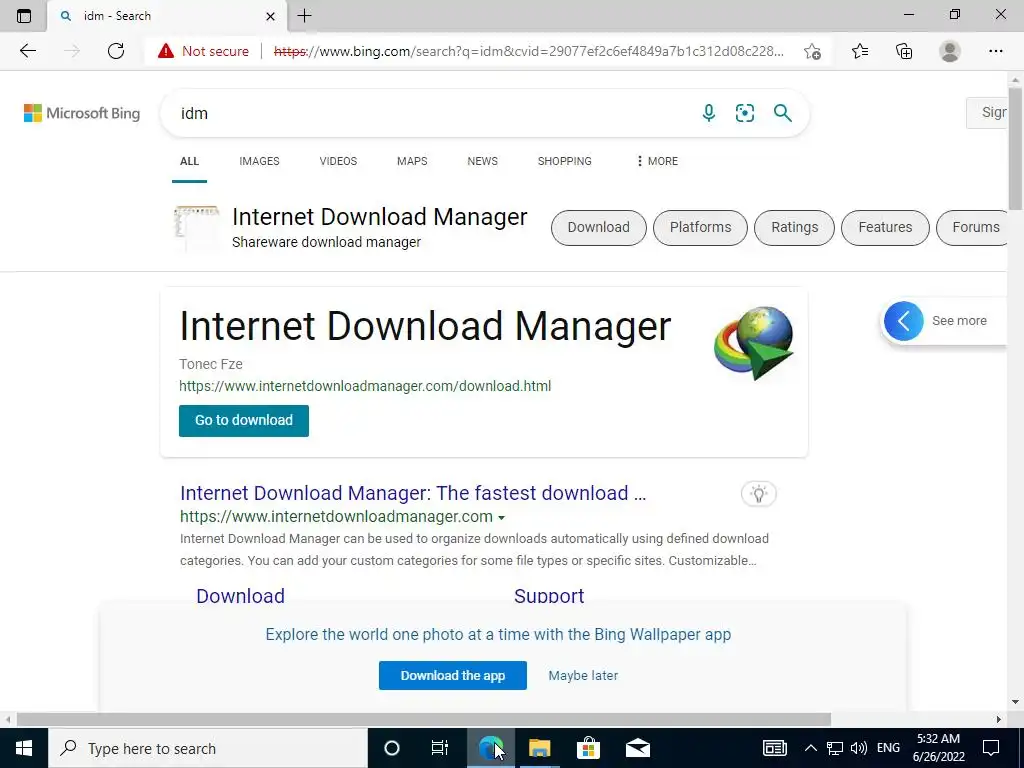Click the Go to download button
This screenshot has width=1024, height=768.
point(244,421)
